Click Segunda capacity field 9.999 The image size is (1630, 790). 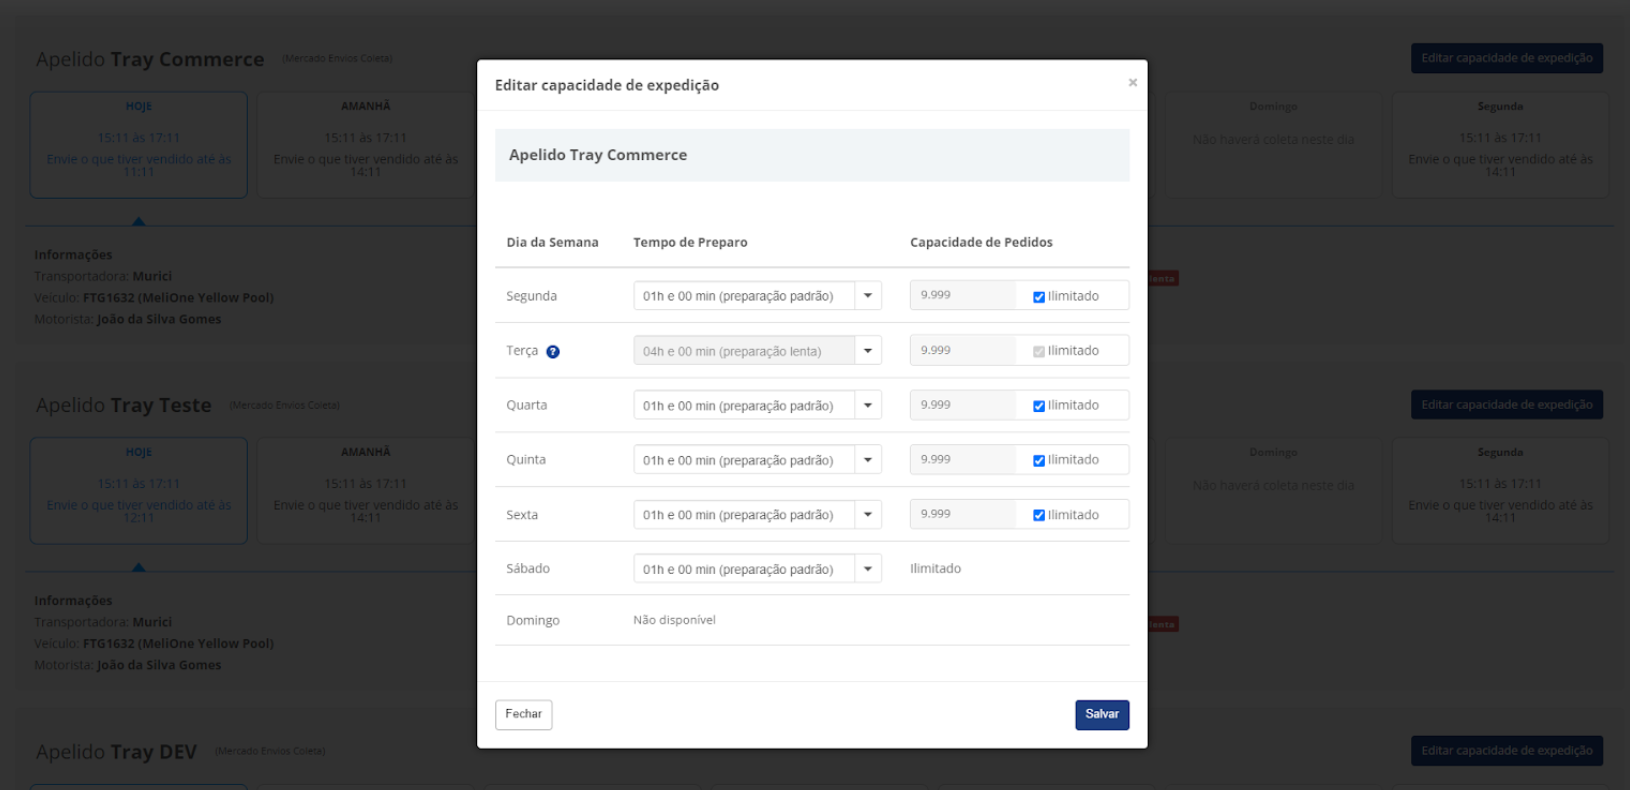[x=963, y=295]
